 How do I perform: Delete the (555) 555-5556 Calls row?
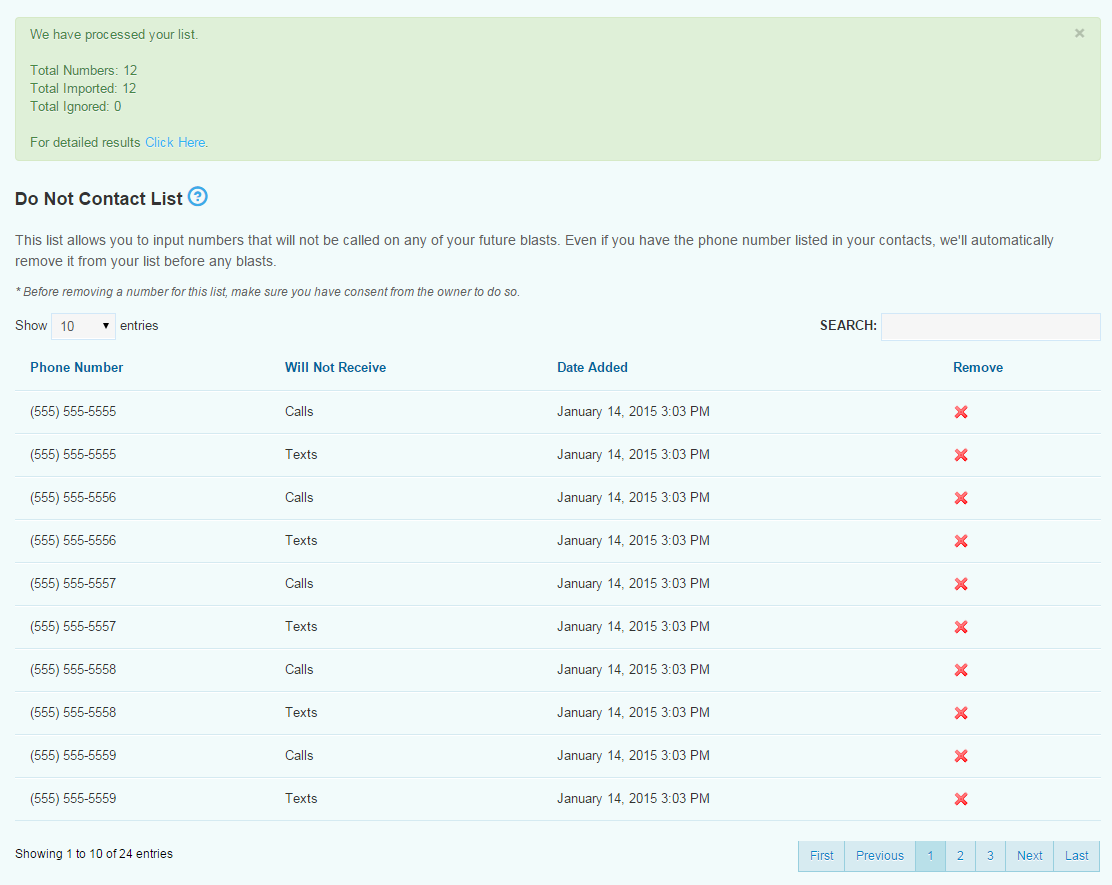[x=961, y=498]
